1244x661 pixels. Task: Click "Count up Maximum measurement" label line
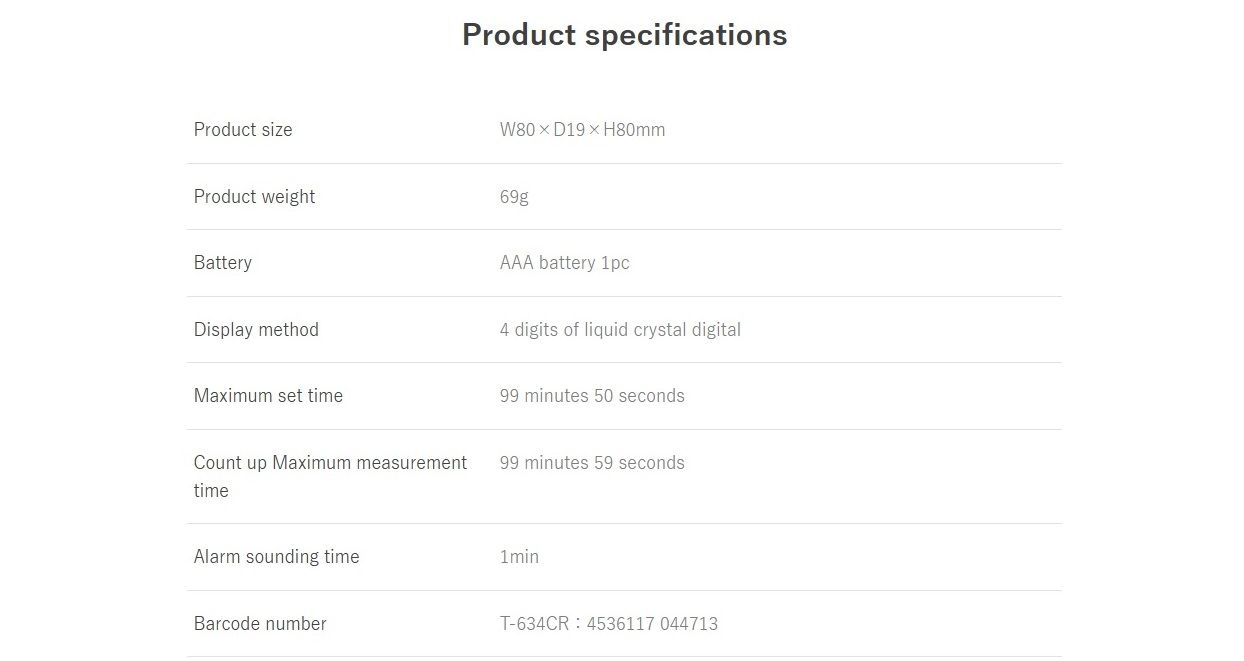[x=330, y=463]
